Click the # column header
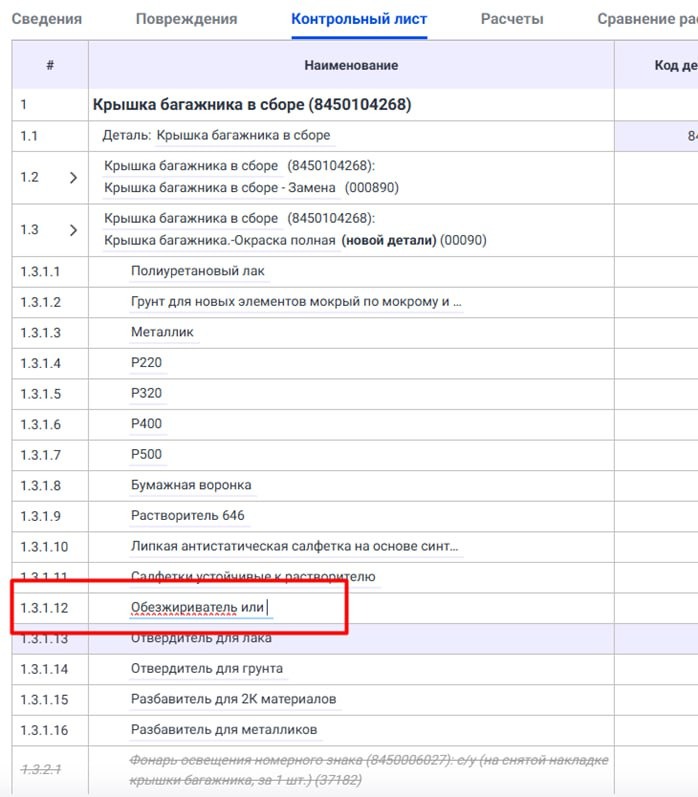This screenshot has width=698, height=797. click(50, 65)
